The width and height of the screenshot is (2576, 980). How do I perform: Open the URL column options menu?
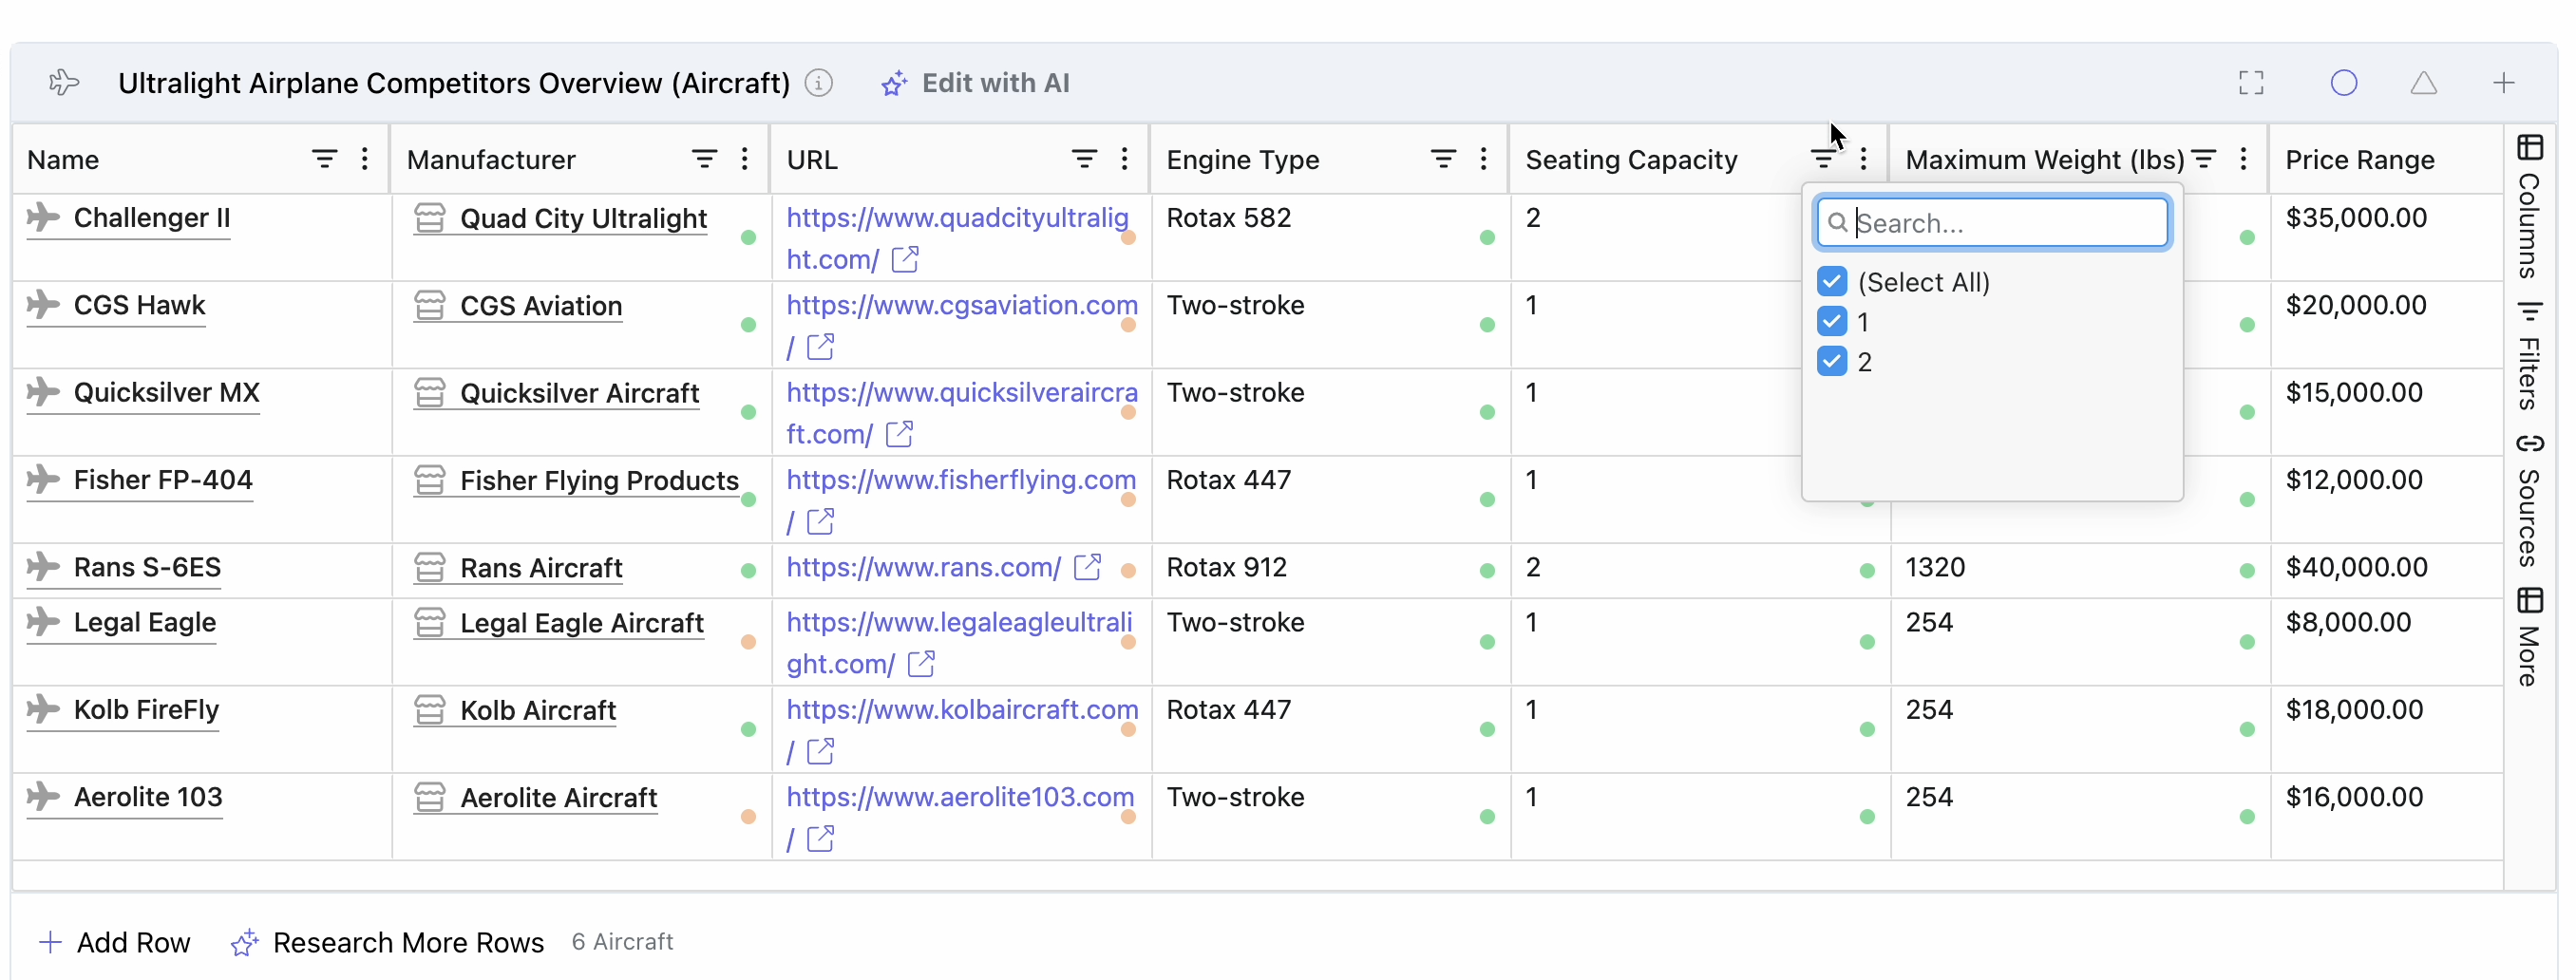click(1125, 158)
